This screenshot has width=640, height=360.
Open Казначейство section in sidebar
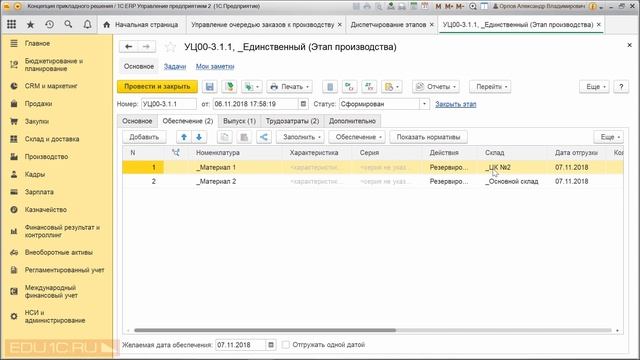click(45, 210)
